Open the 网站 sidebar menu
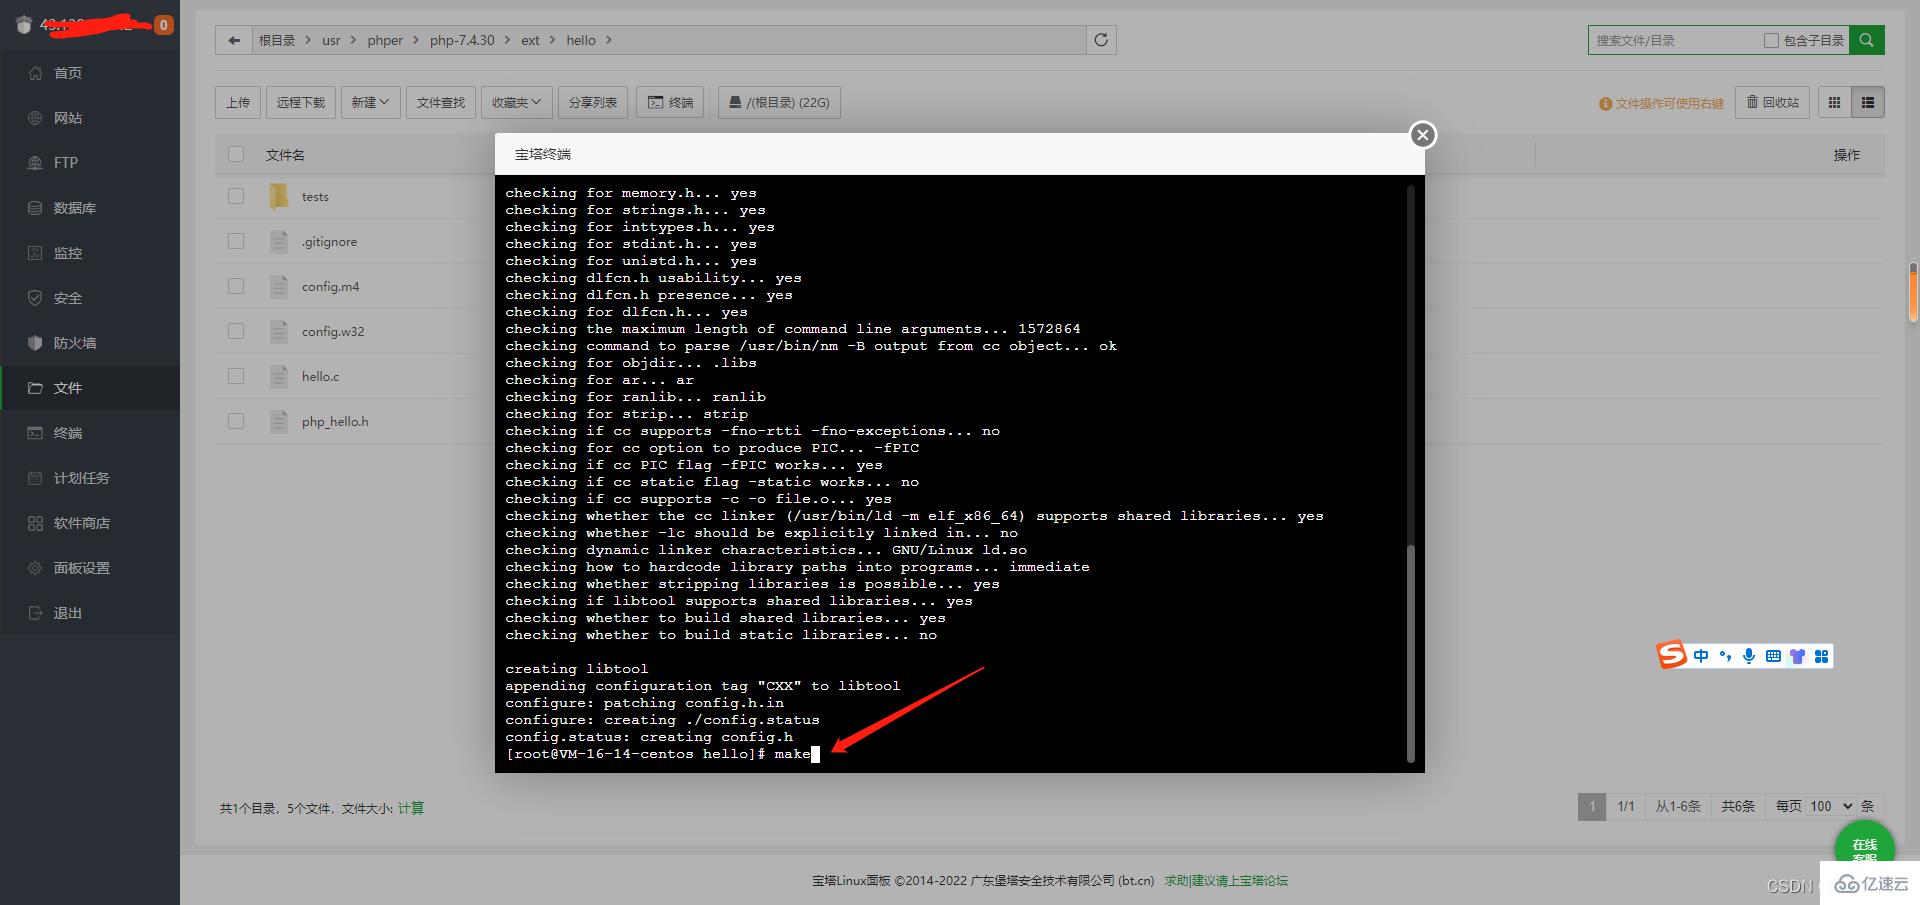Screen dimensions: 1920x905 coord(90,118)
